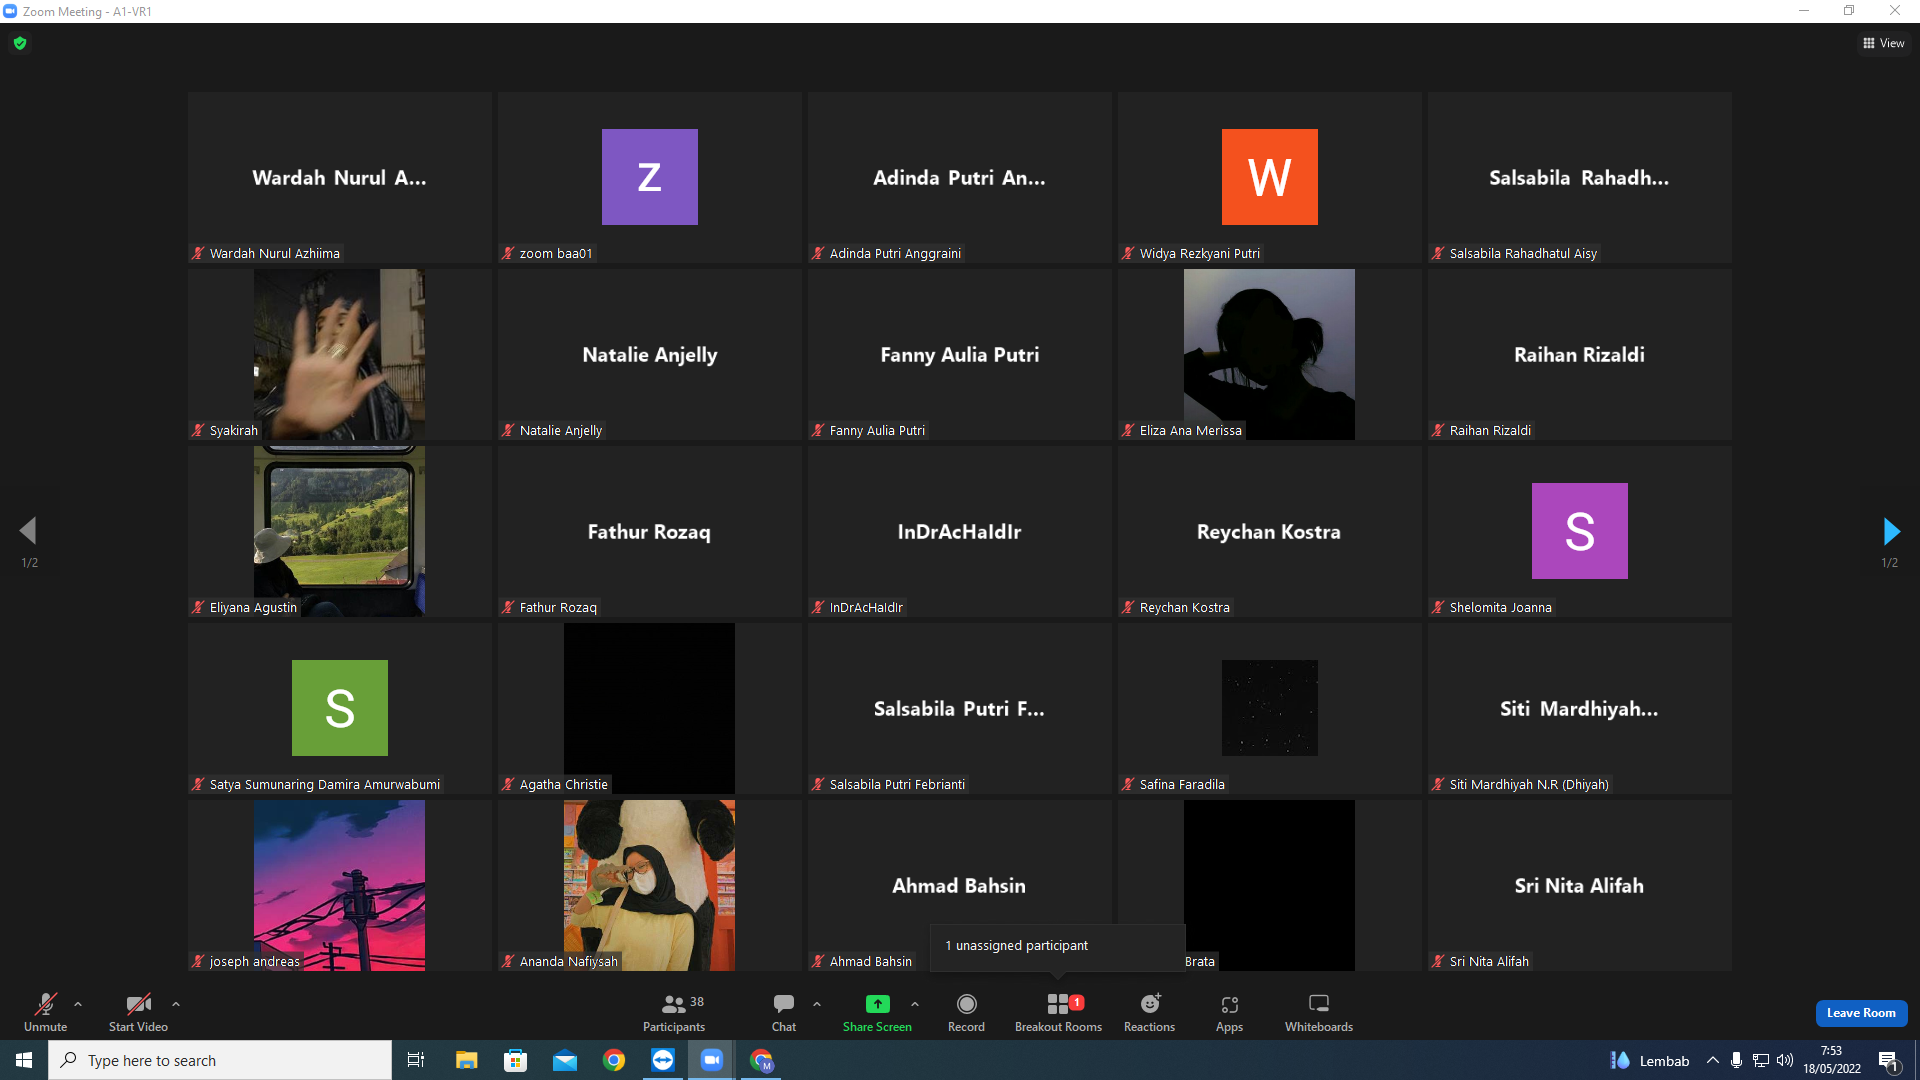Click Satya Sumunaring's green S avatar
This screenshot has height=1080, width=1920.
339,708
